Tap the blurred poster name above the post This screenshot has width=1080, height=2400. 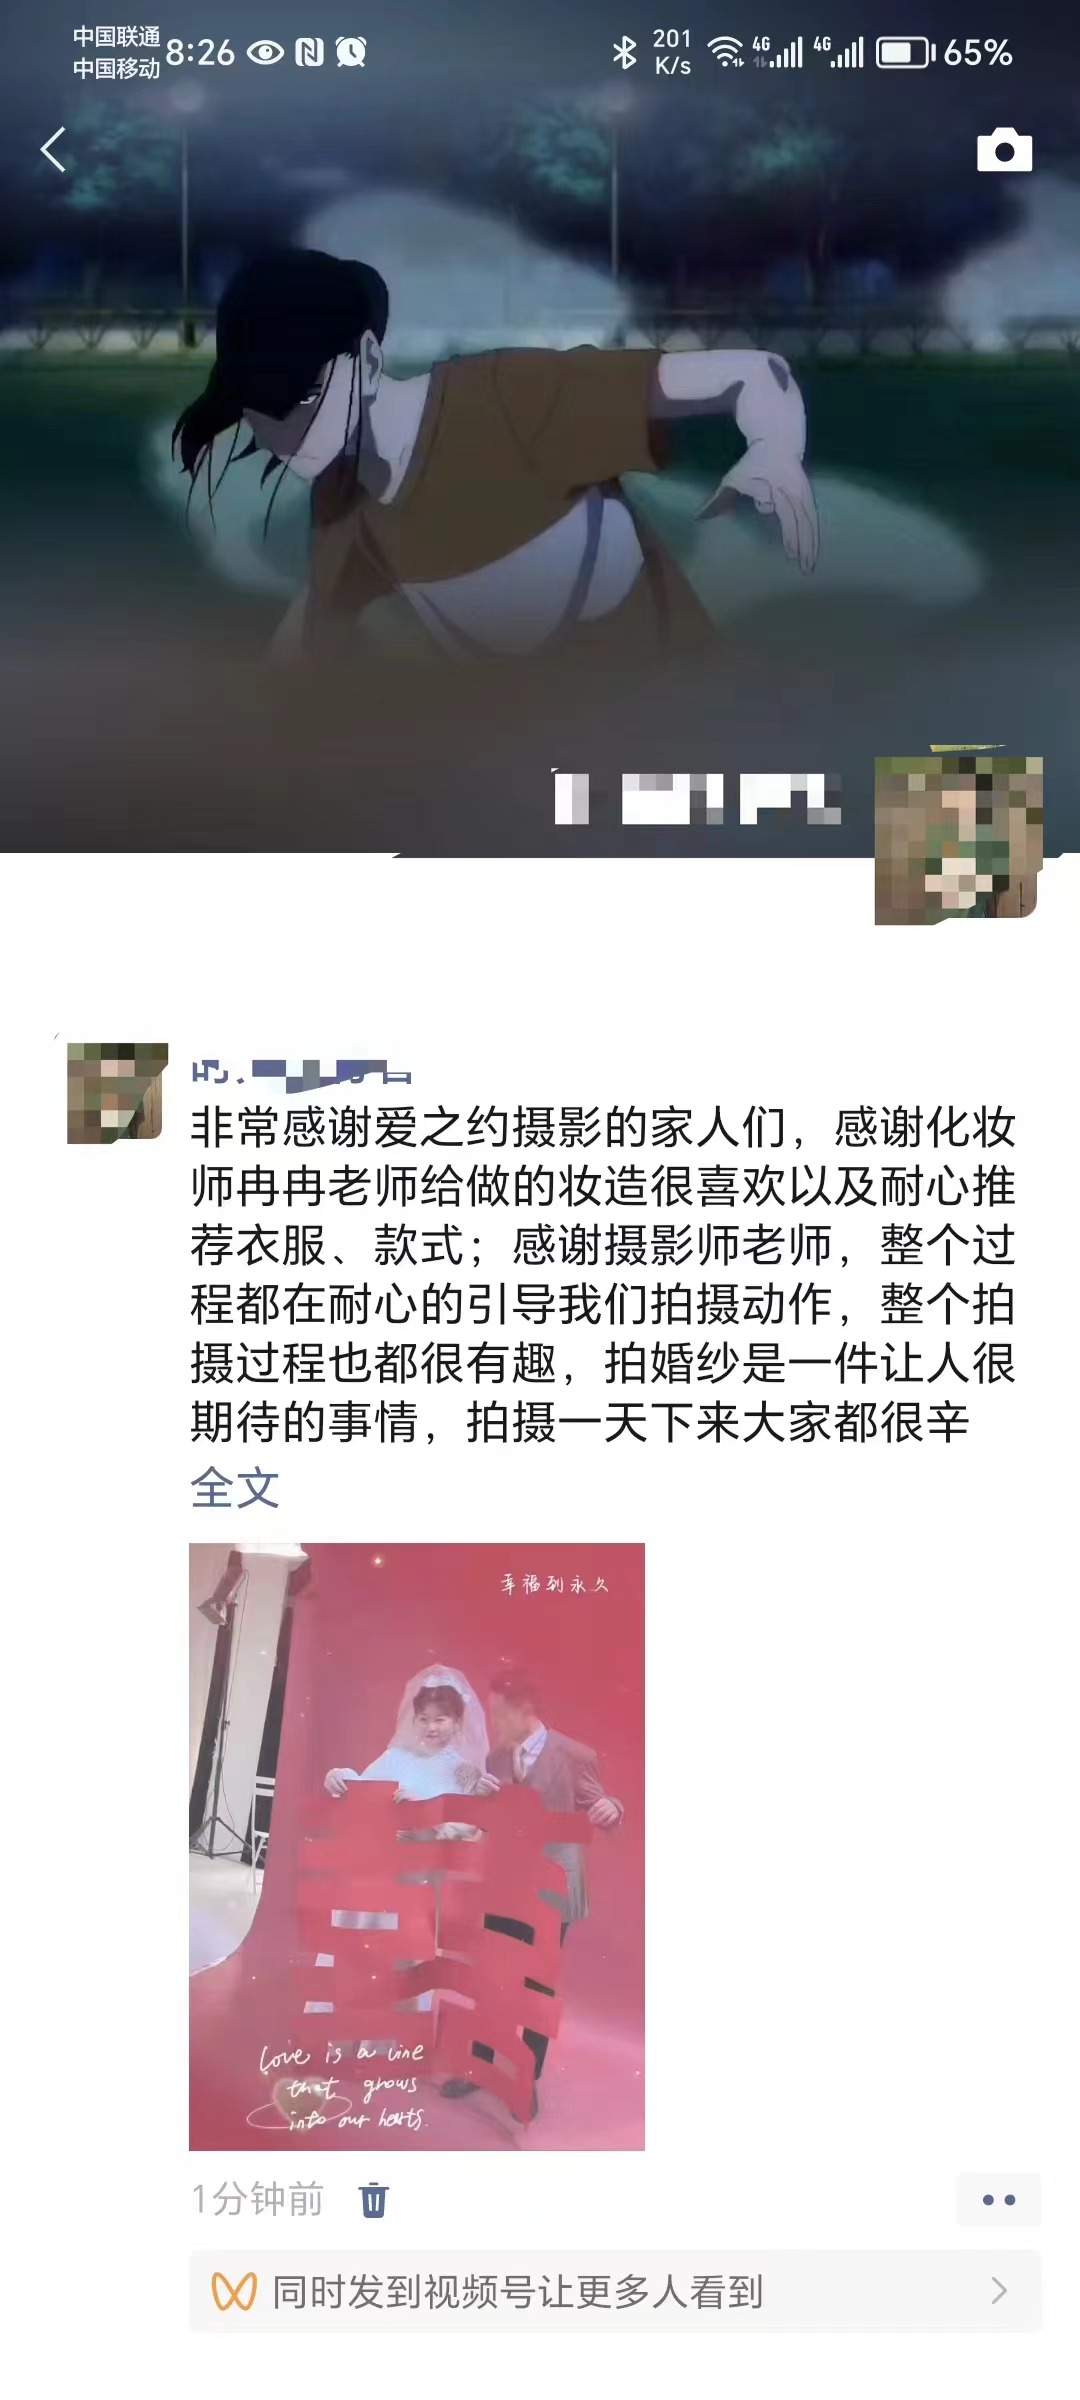coord(301,1072)
